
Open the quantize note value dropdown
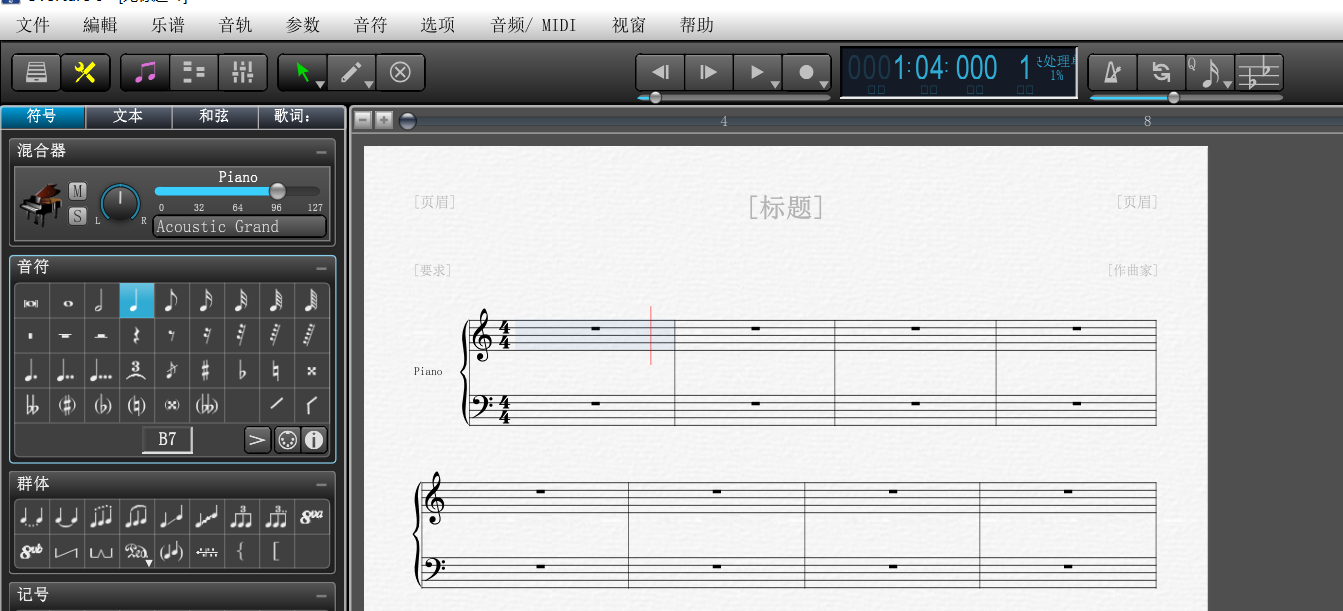[x=1210, y=72]
